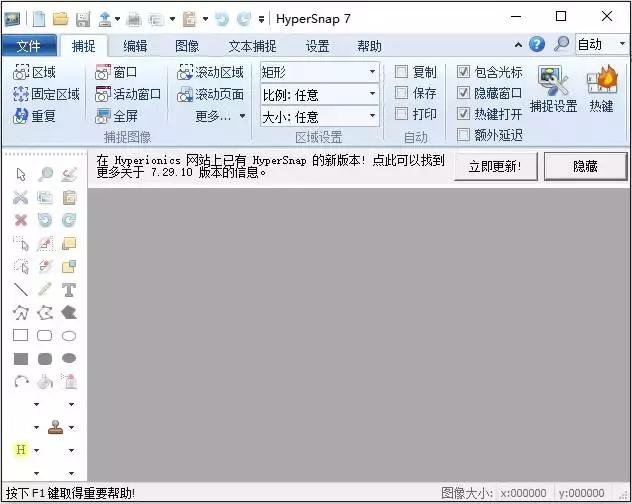Click the 固定区域 fixed region capture
Image resolution: width=632 pixels, height=504 pixels.
coord(46,94)
